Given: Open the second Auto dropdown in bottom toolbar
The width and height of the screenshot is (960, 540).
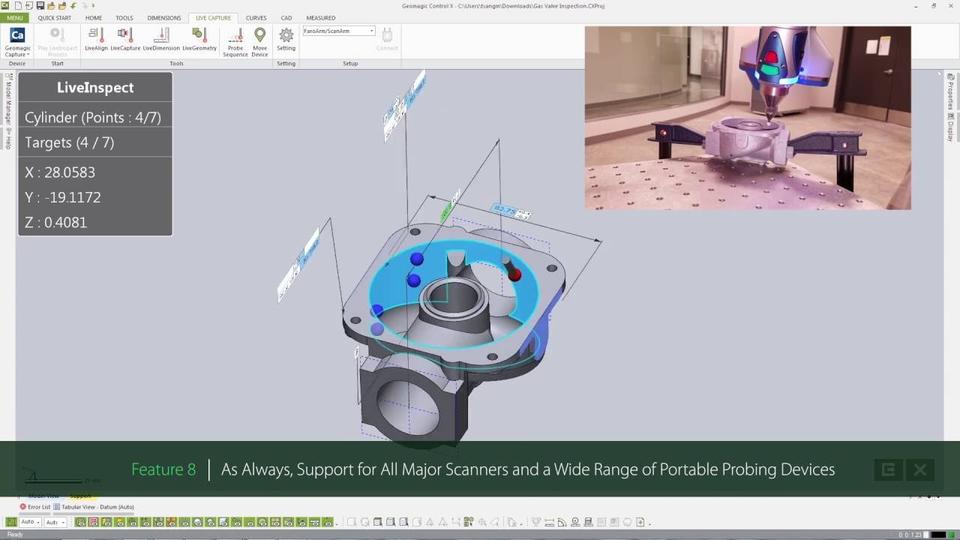Looking at the screenshot, I should click(x=56, y=522).
